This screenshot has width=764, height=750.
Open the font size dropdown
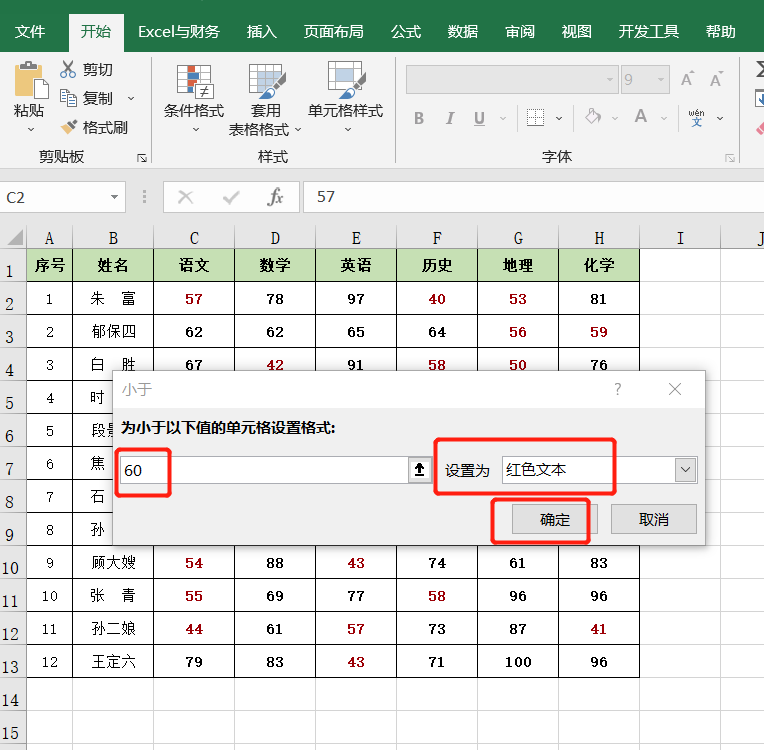pos(661,79)
